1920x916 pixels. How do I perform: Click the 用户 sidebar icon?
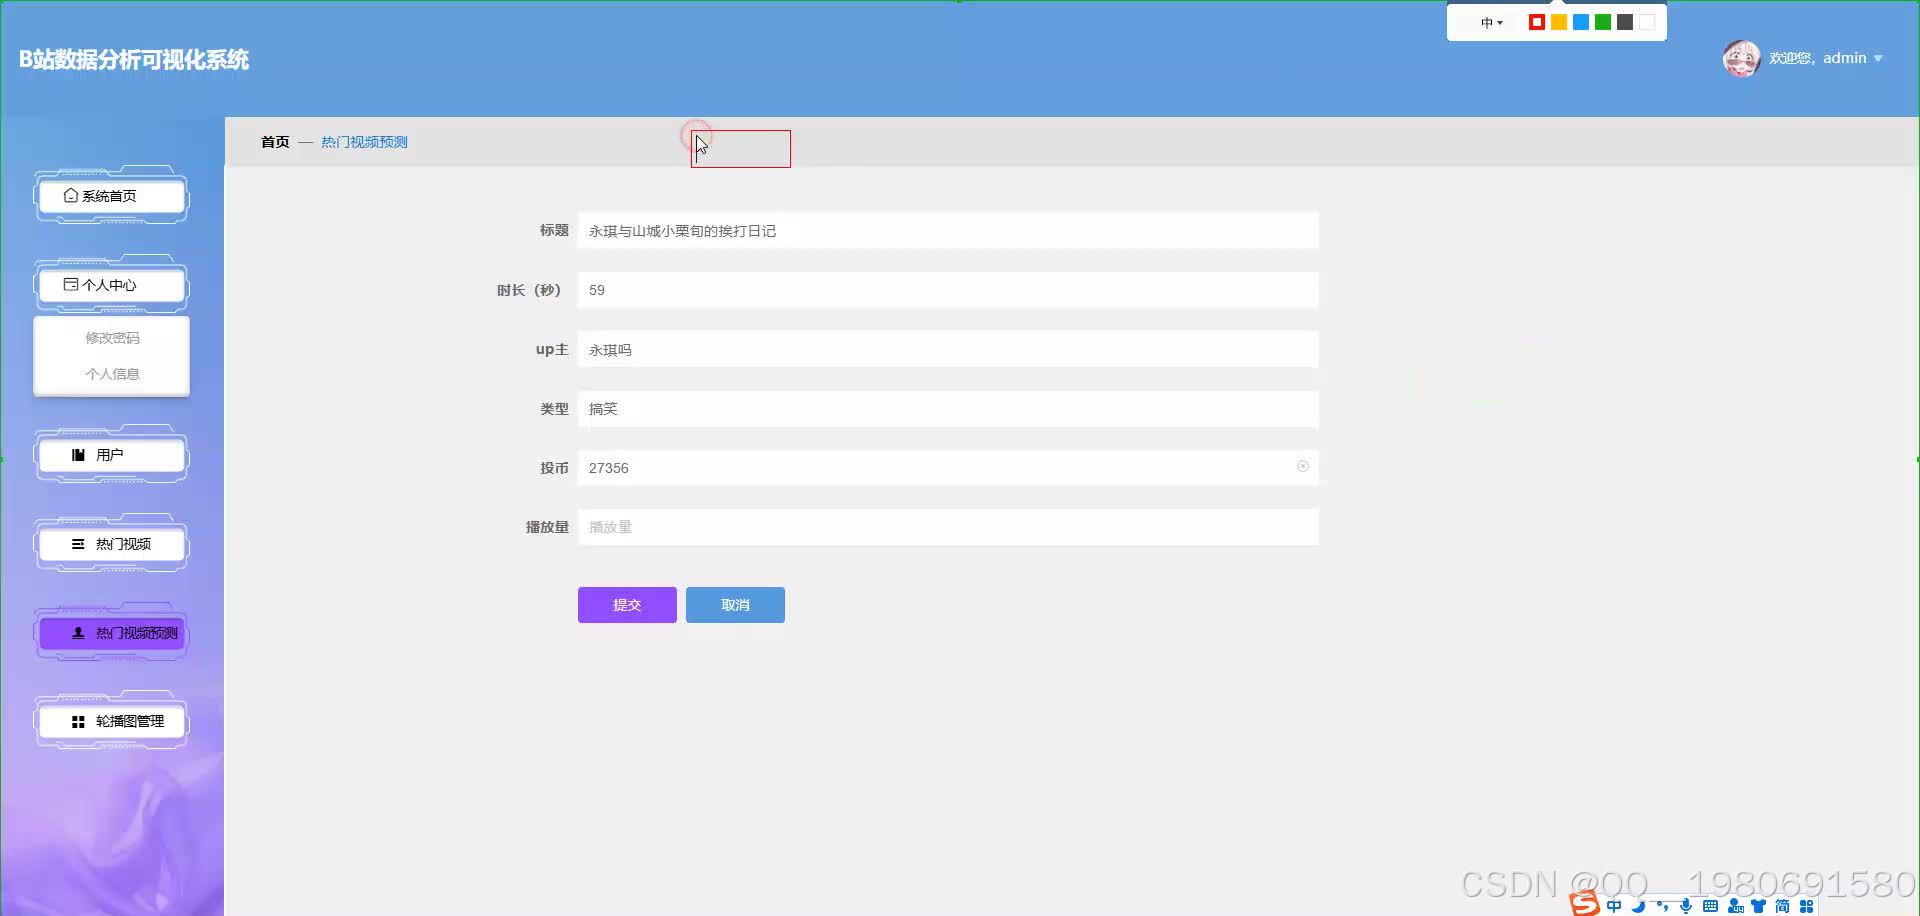(78, 454)
